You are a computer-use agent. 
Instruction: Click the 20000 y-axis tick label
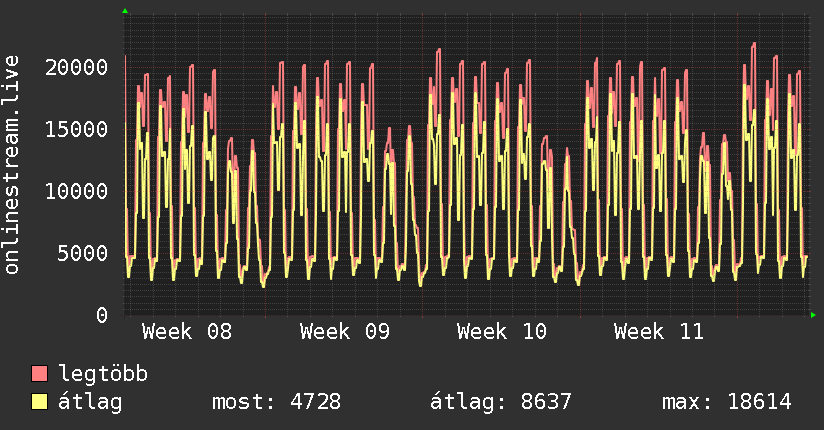[x=76, y=68]
